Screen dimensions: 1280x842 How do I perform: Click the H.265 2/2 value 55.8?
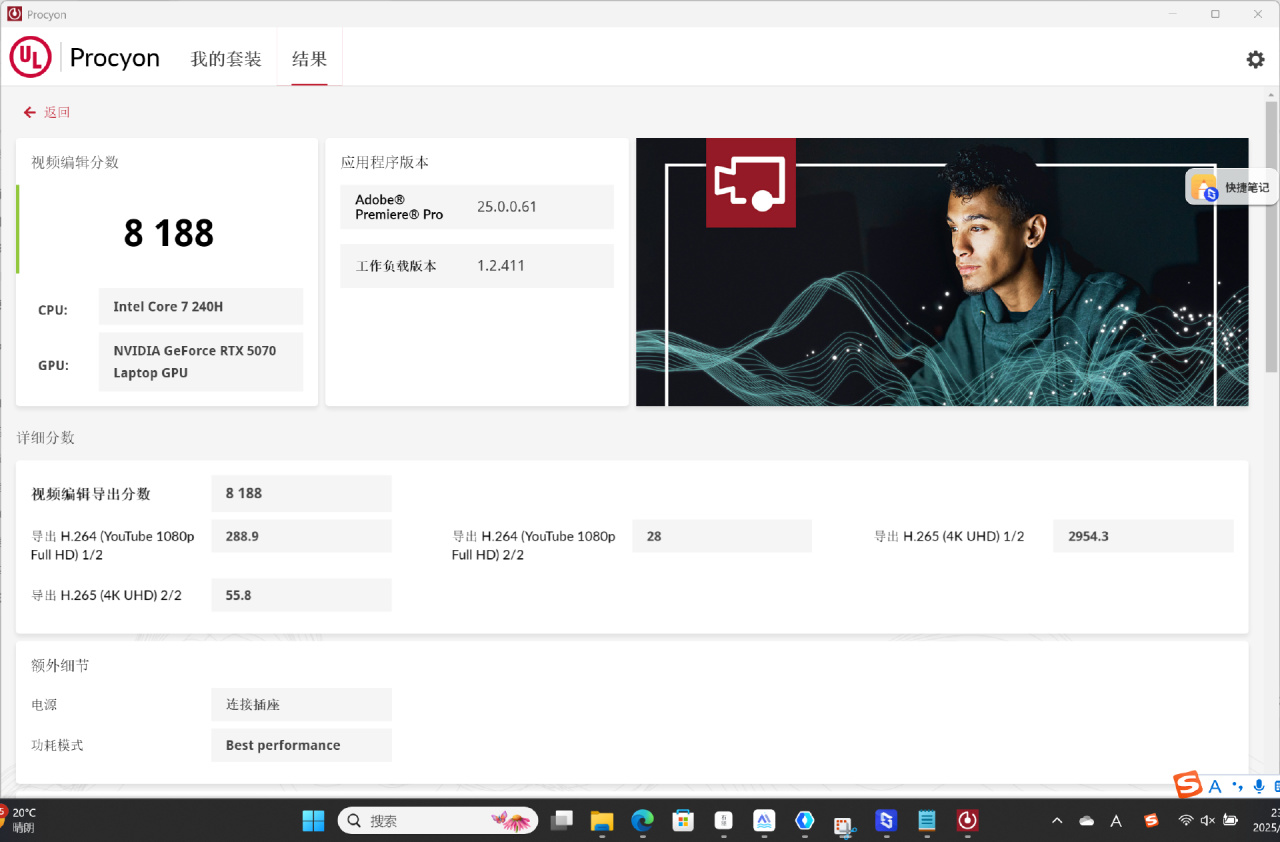pyautogui.click(x=301, y=595)
